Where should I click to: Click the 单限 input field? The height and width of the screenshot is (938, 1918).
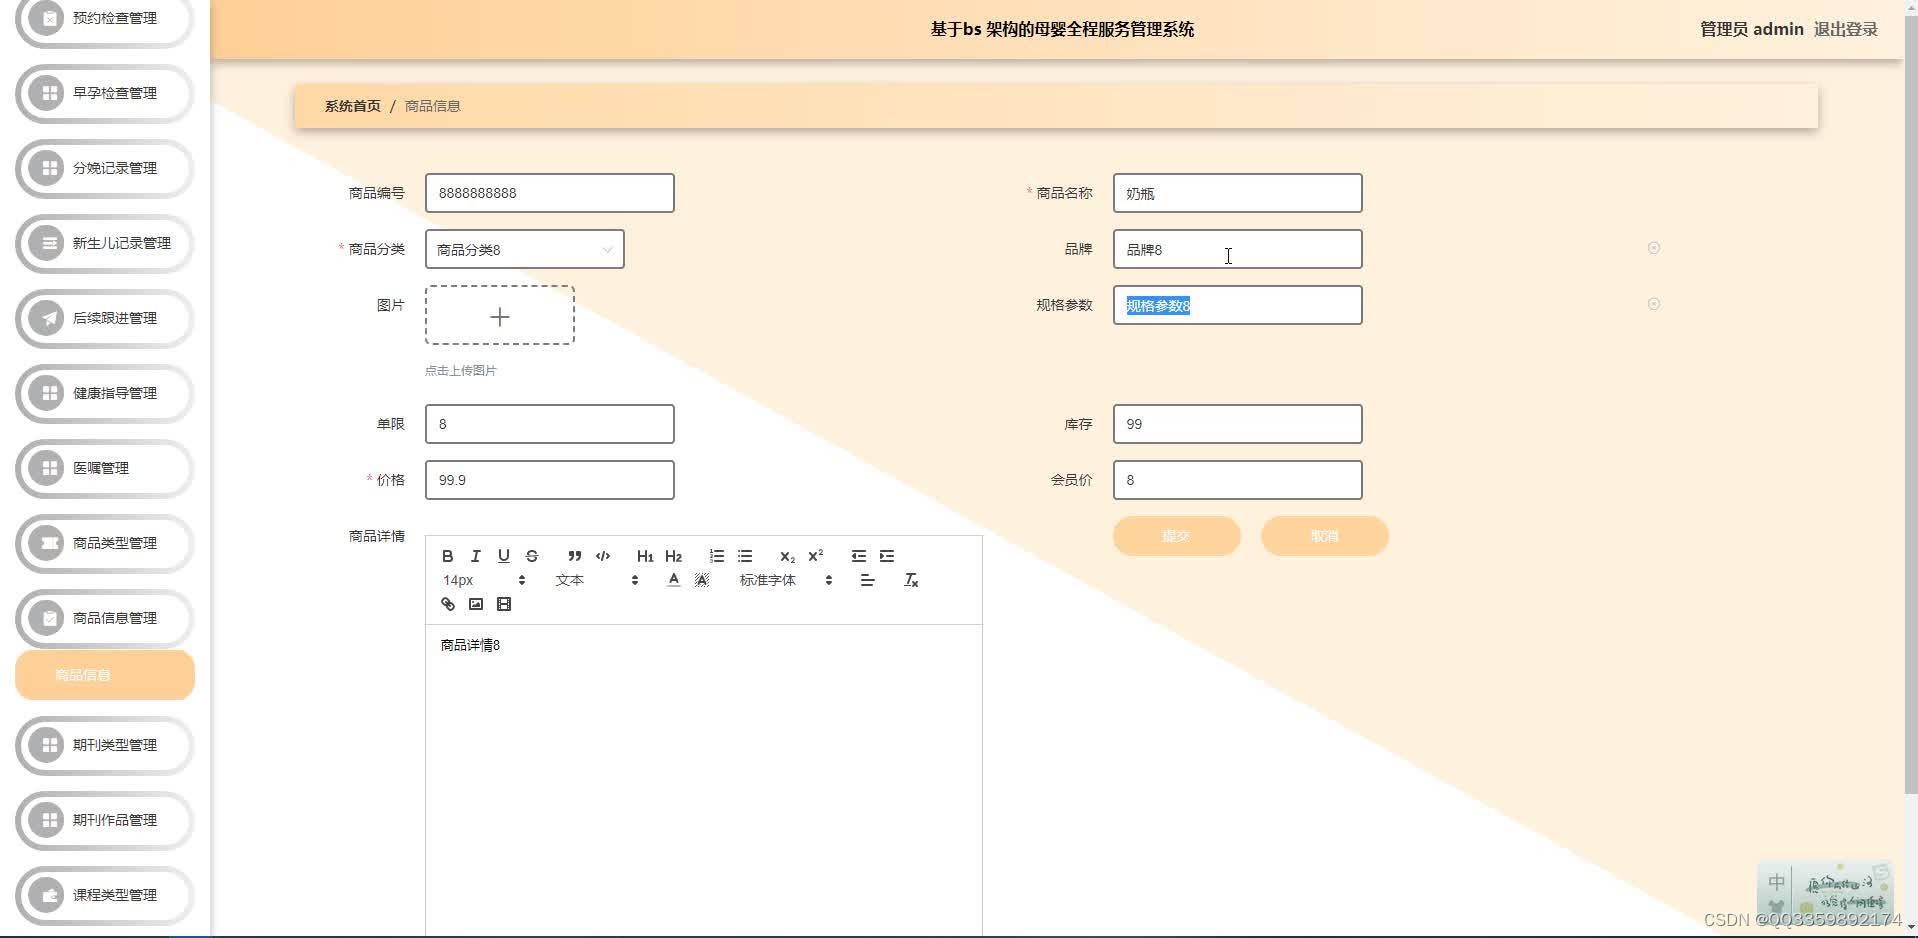(x=550, y=424)
